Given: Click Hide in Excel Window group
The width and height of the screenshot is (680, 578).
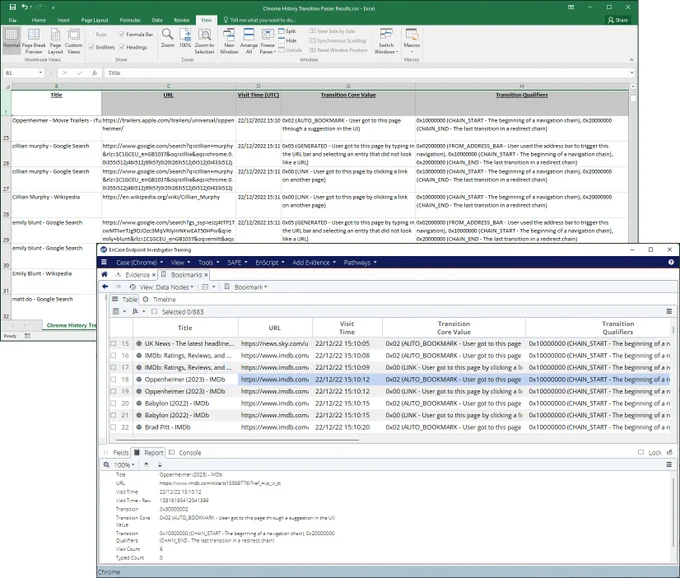Looking at the screenshot, I should (288, 41).
